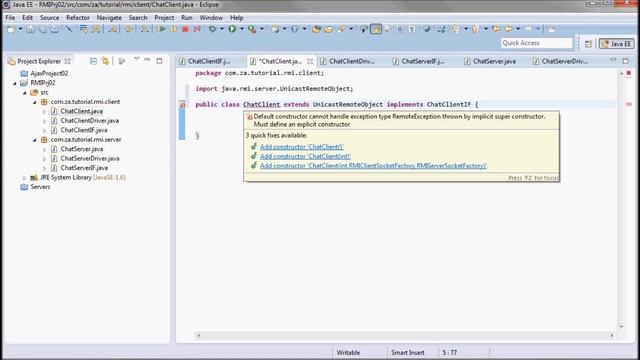Click the green Run launch icon
The width and height of the screenshot is (640, 360).
click(x=232, y=29)
